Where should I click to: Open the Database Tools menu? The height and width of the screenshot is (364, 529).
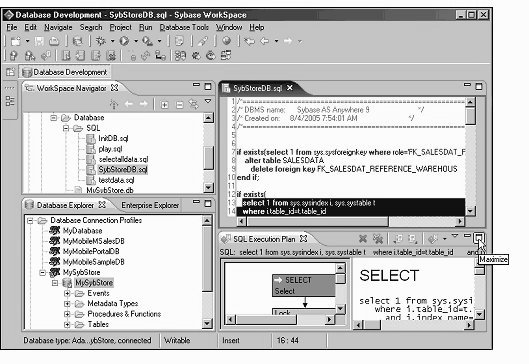click(x=184, y=27)
